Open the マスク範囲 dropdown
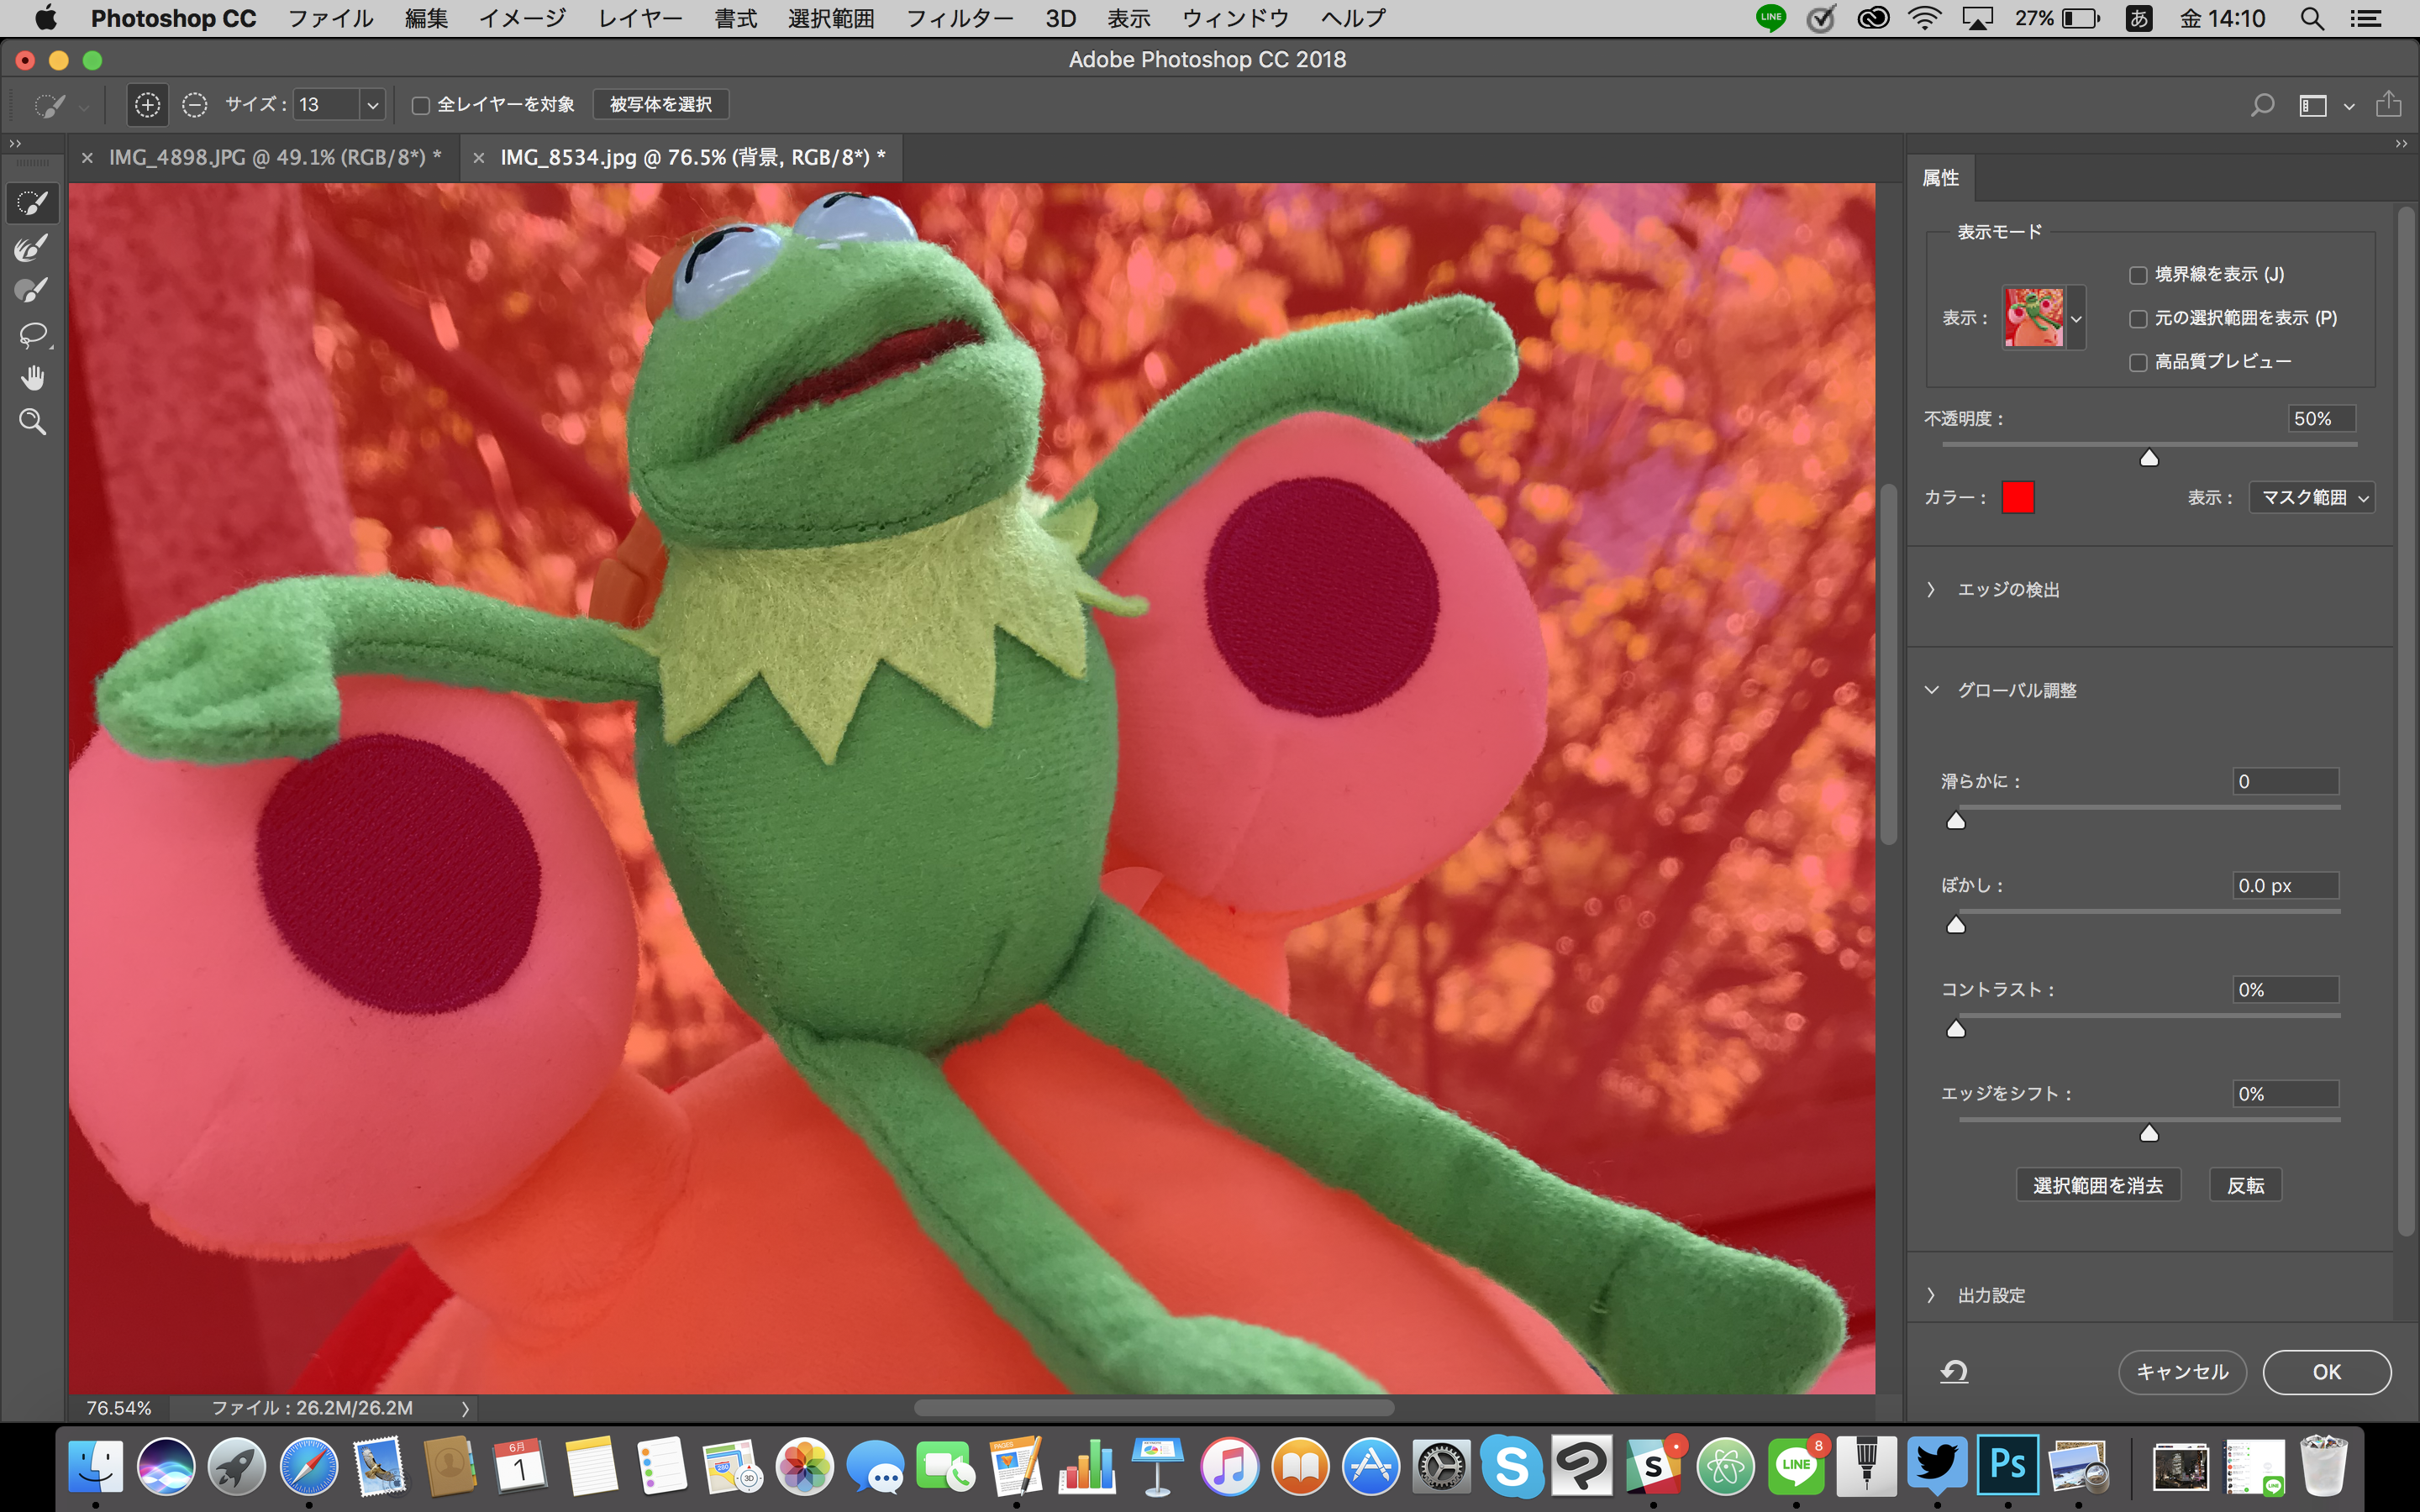This screenshot has height=1512, width=2420. (x=2311, y=497)
